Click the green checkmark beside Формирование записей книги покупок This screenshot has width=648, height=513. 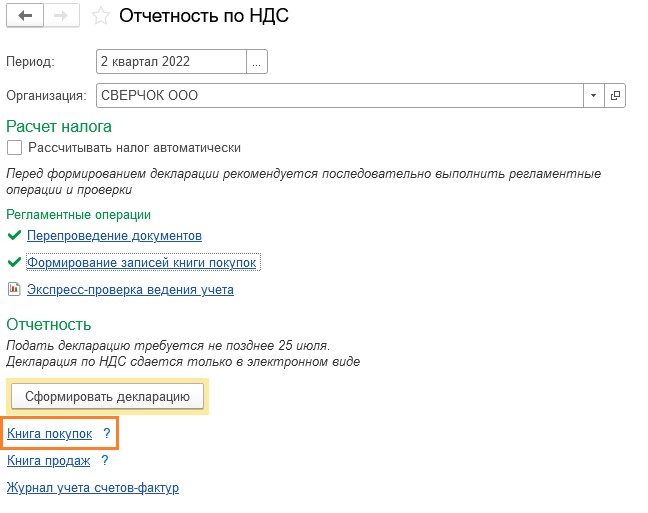coord(14,262)
